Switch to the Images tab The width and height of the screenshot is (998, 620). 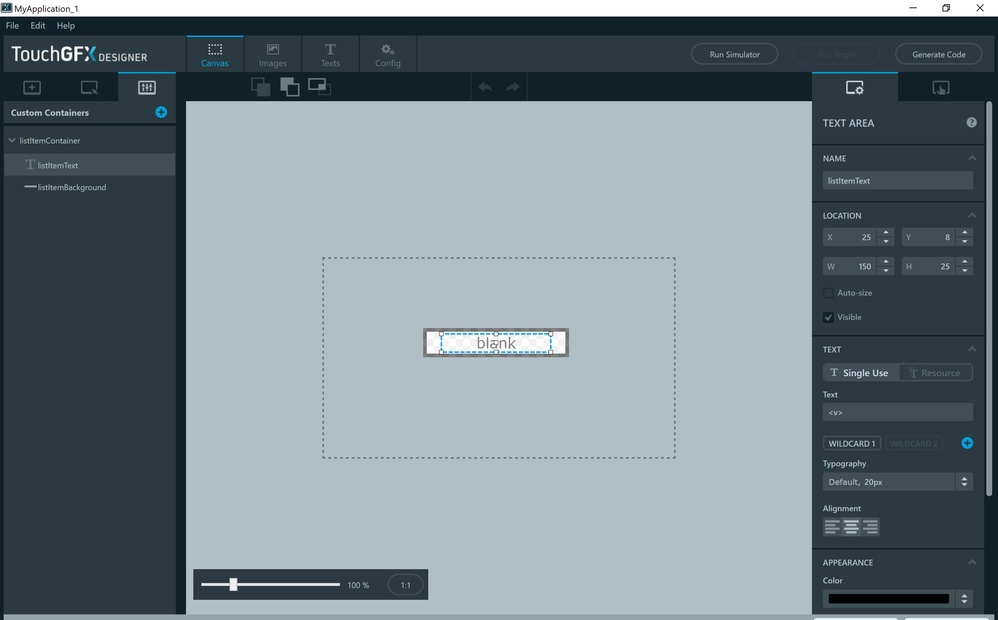click(272, 55)
